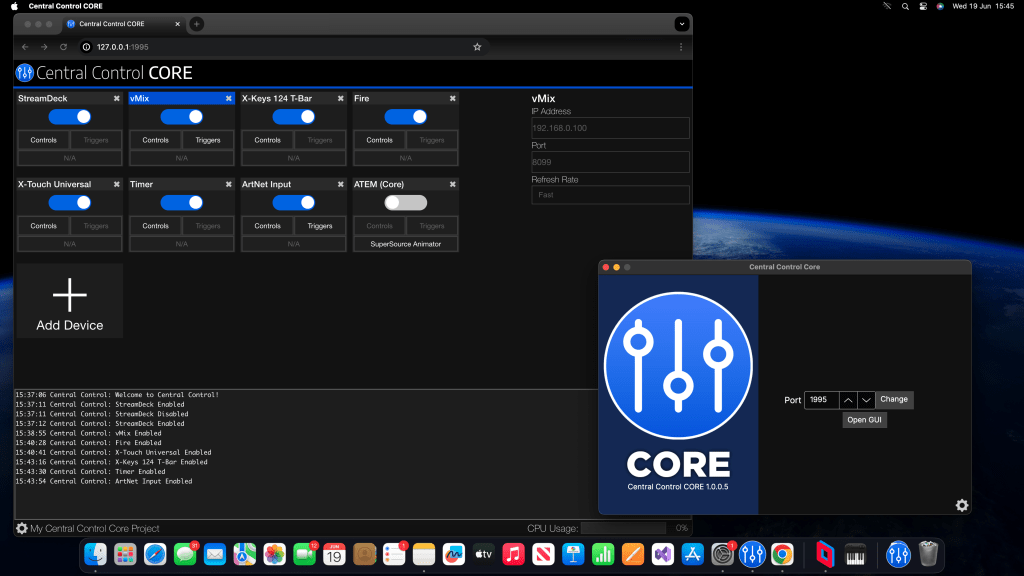This screenshot has width=1024, height=576.
Task: Switch off the Timer device
Action: [x=182, y=203]
